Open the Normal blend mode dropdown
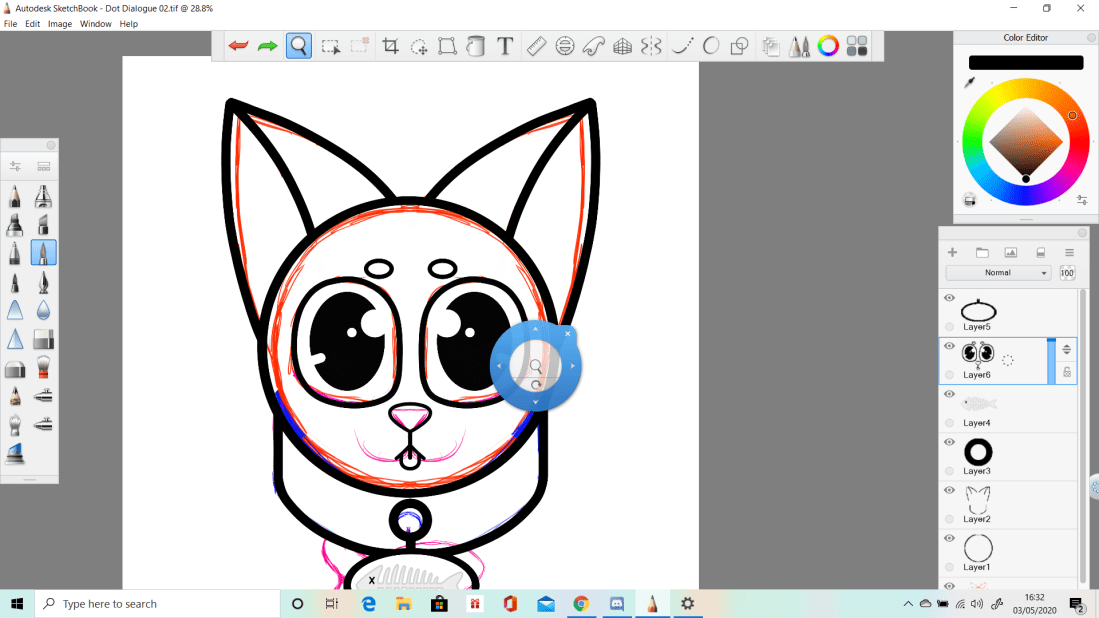The image size is (1099, 618). [x=998, y=273]
